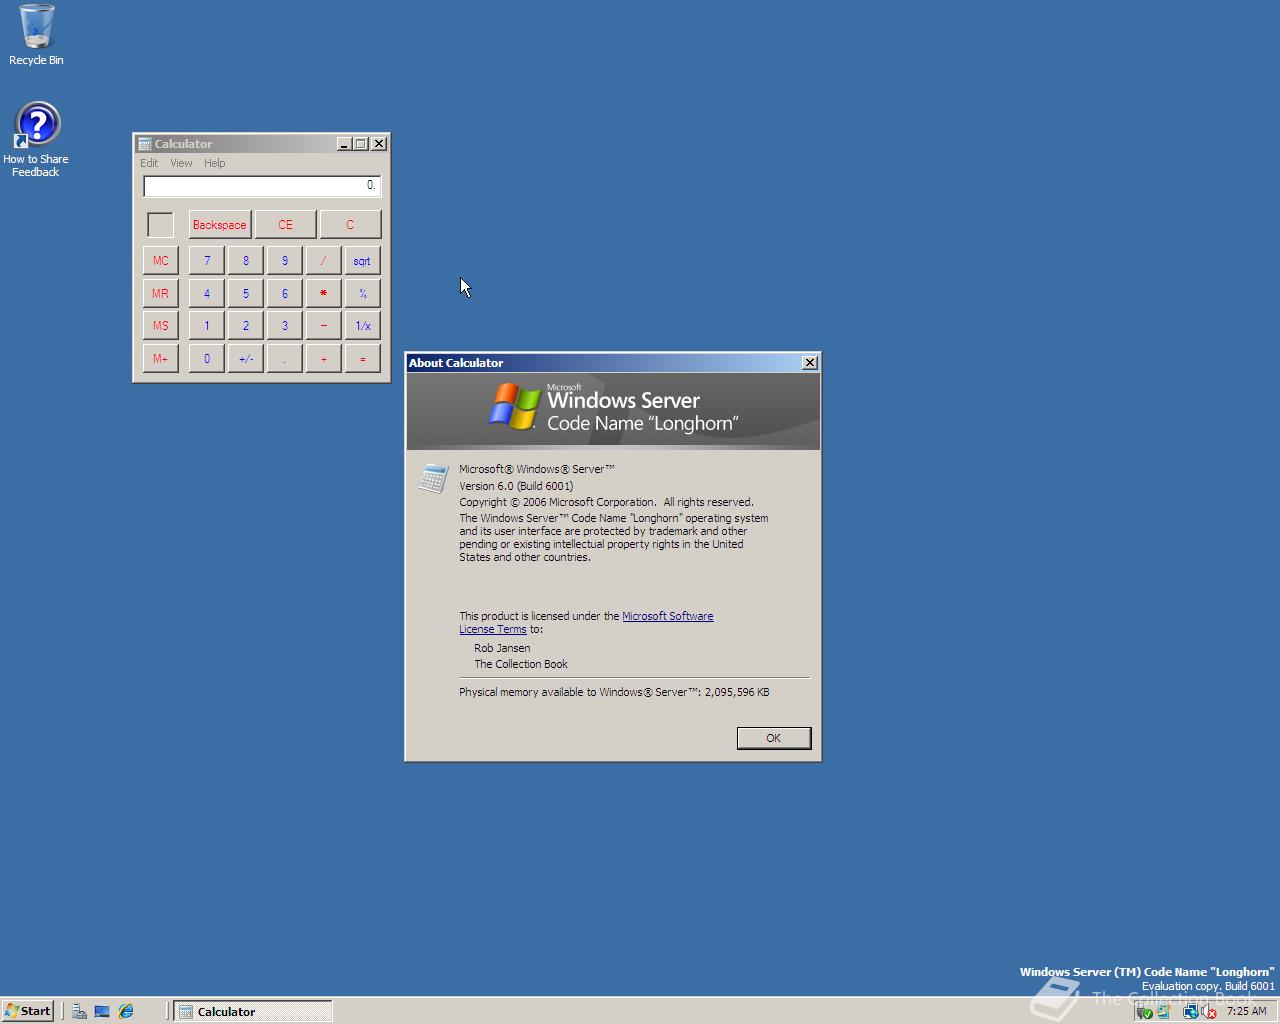Click 'The Collection Book' organization text
Image resolution: width=1280 pixels, height=1024 pixels.
[521, 664]
